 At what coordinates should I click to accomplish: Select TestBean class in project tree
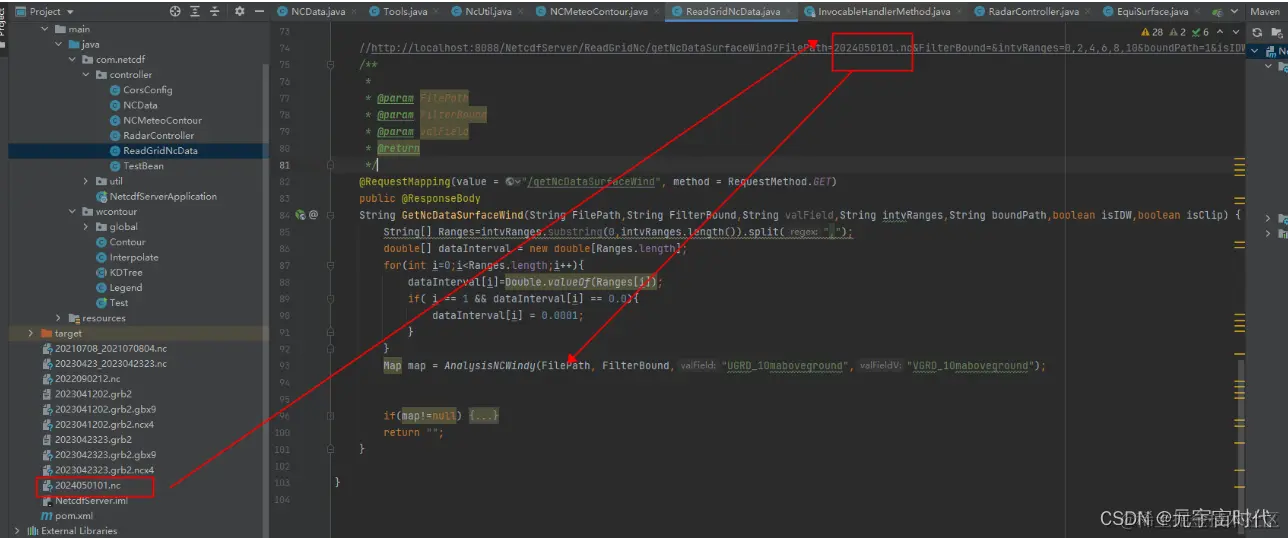tap(136, 166)
